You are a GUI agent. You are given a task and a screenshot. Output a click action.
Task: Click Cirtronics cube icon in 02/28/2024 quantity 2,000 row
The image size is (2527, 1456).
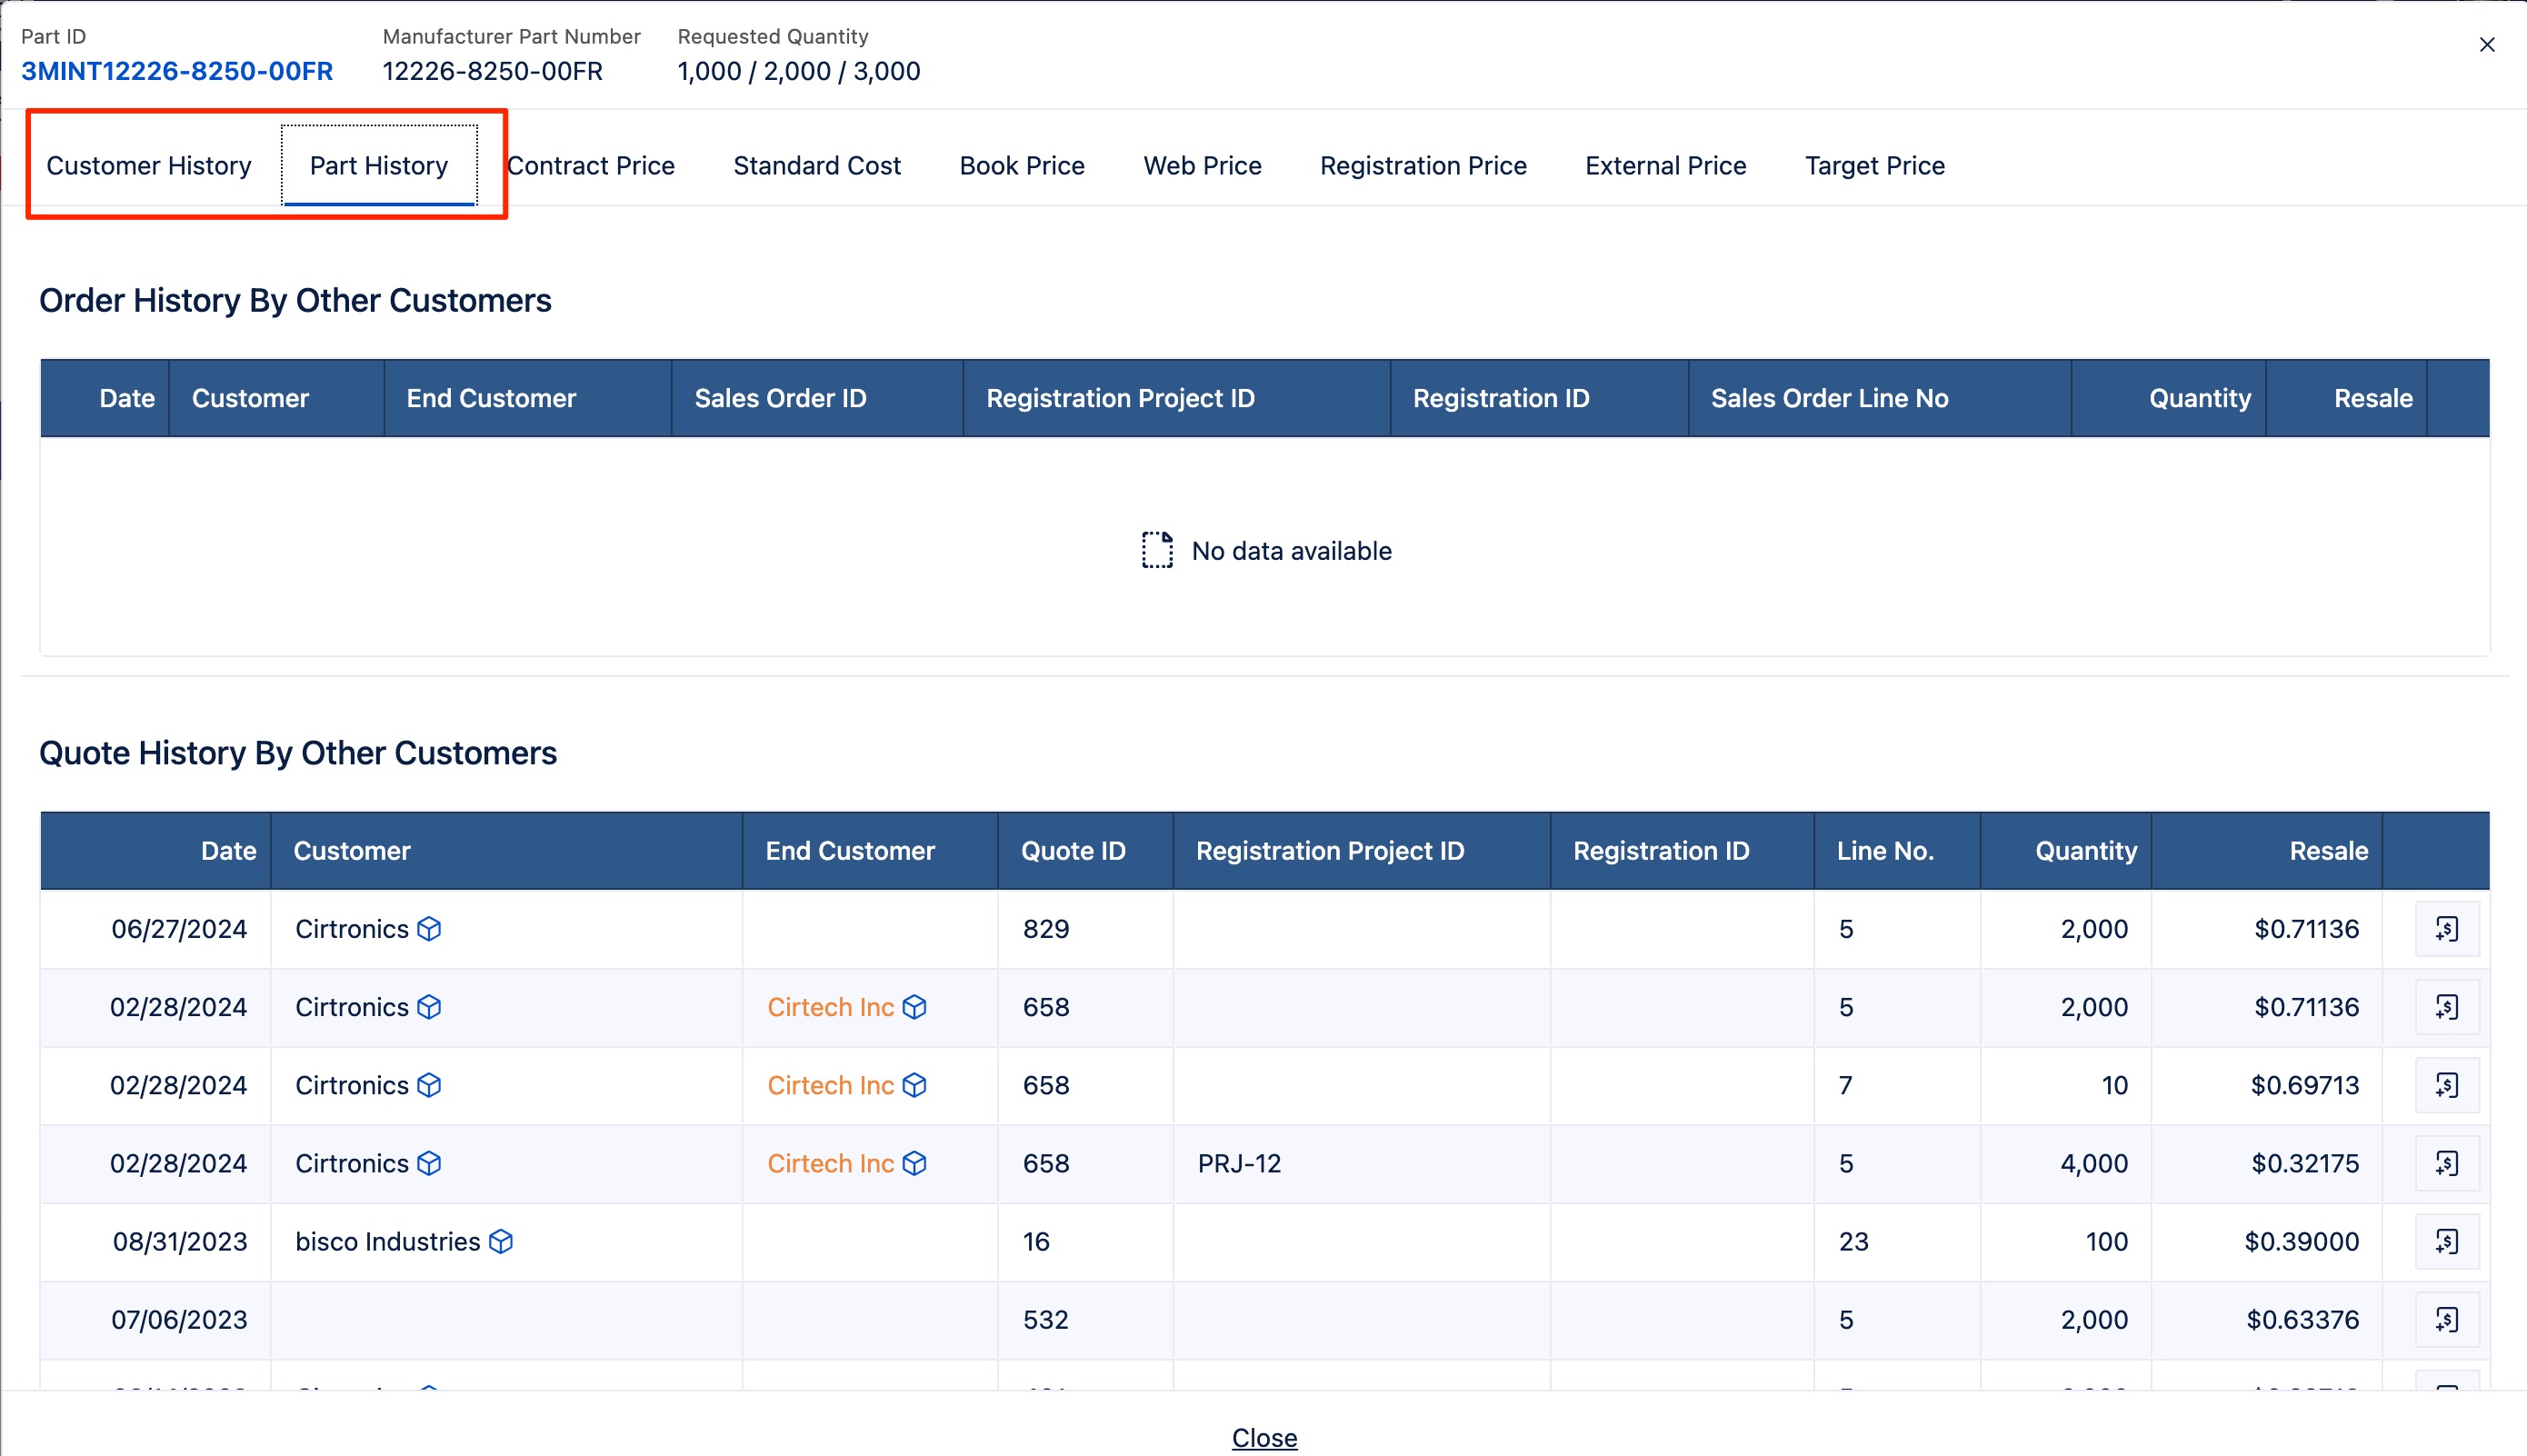429,1007
